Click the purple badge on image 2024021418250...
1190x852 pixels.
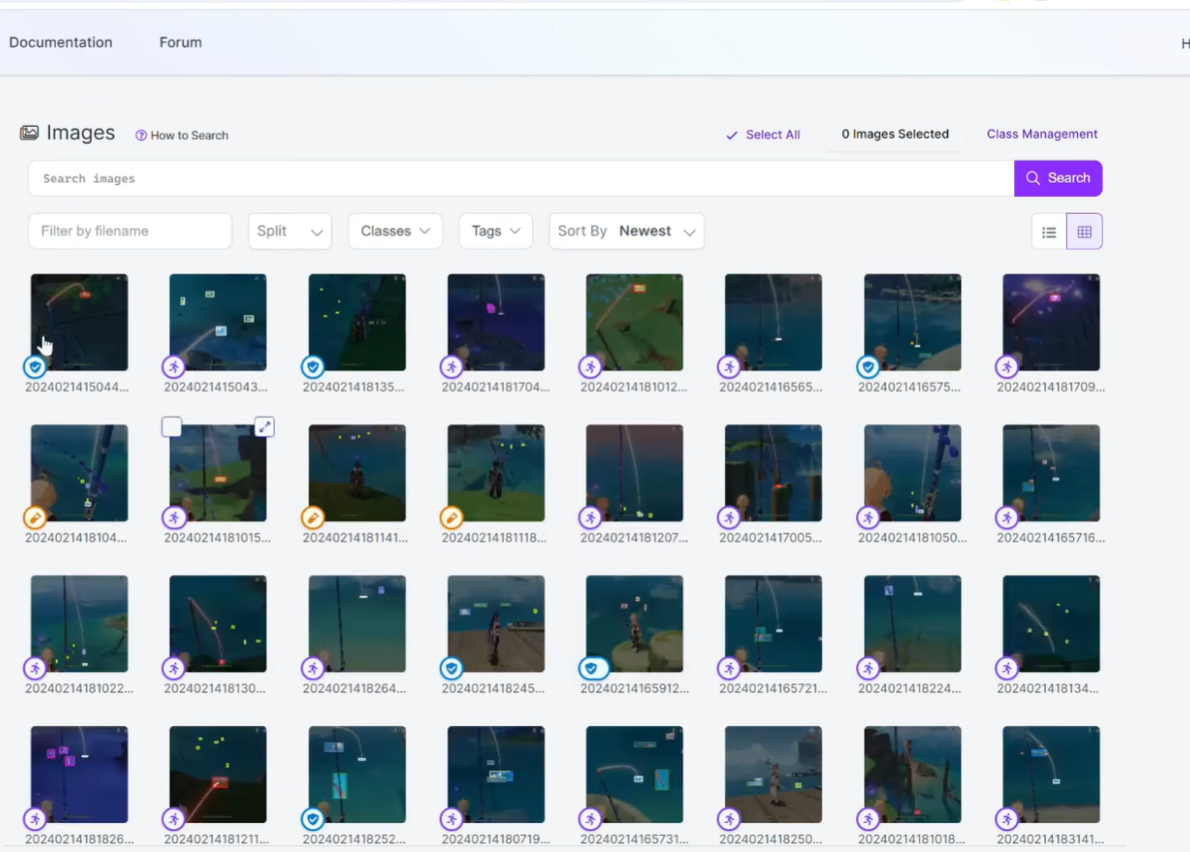(729, 819)
